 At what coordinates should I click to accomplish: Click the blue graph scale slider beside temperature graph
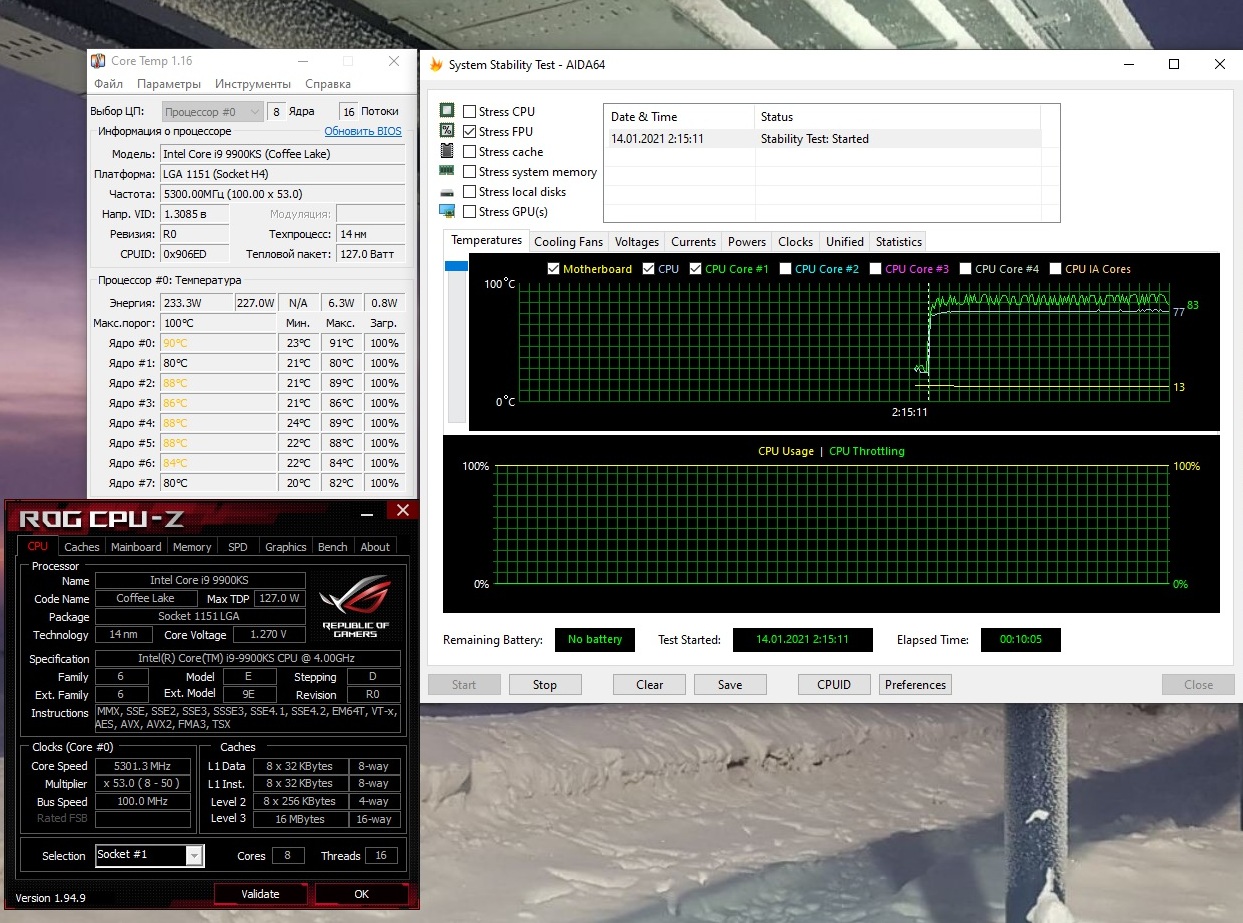(x=456, y=266)
